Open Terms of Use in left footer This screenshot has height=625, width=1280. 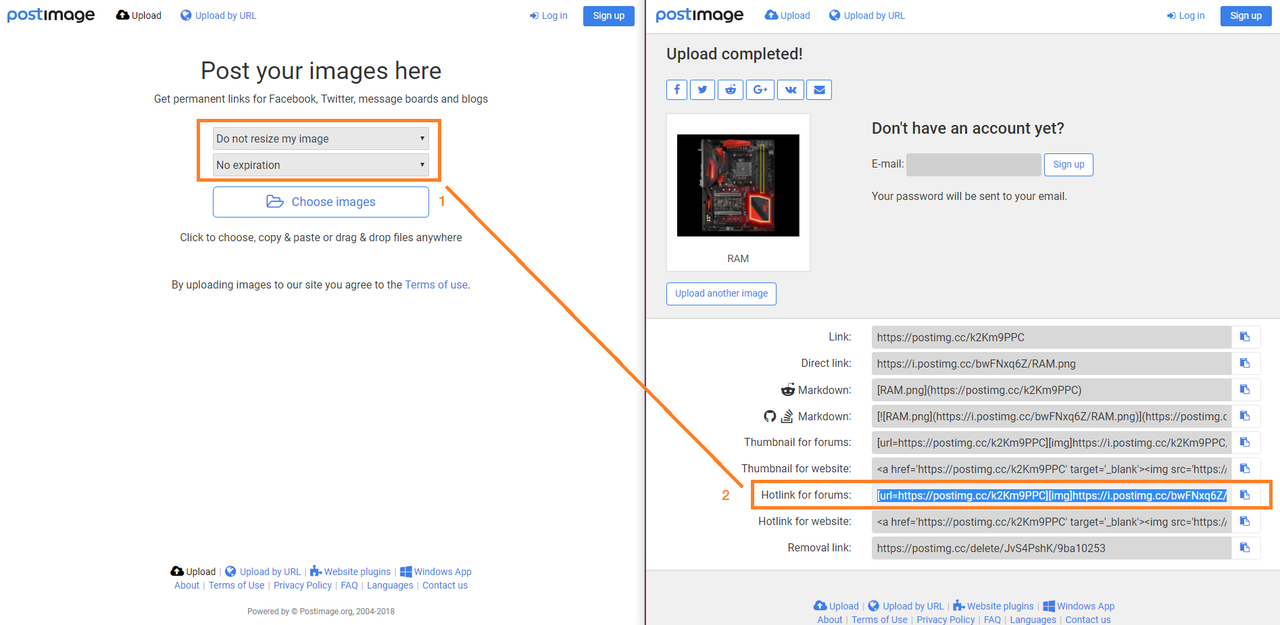point(236,586)
